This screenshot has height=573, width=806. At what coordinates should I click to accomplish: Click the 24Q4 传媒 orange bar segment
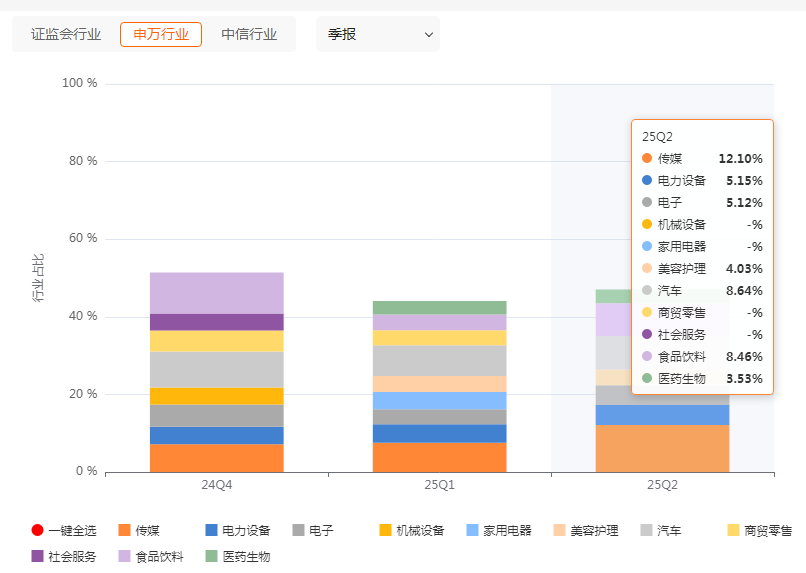(217, 458)
